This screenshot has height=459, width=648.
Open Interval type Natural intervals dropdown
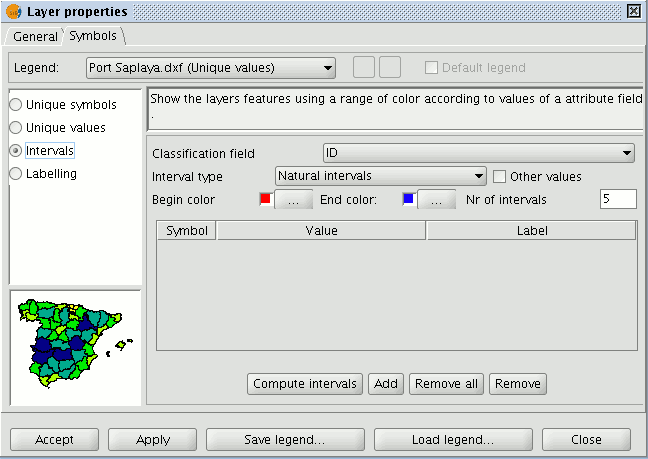tap(381, 176)
